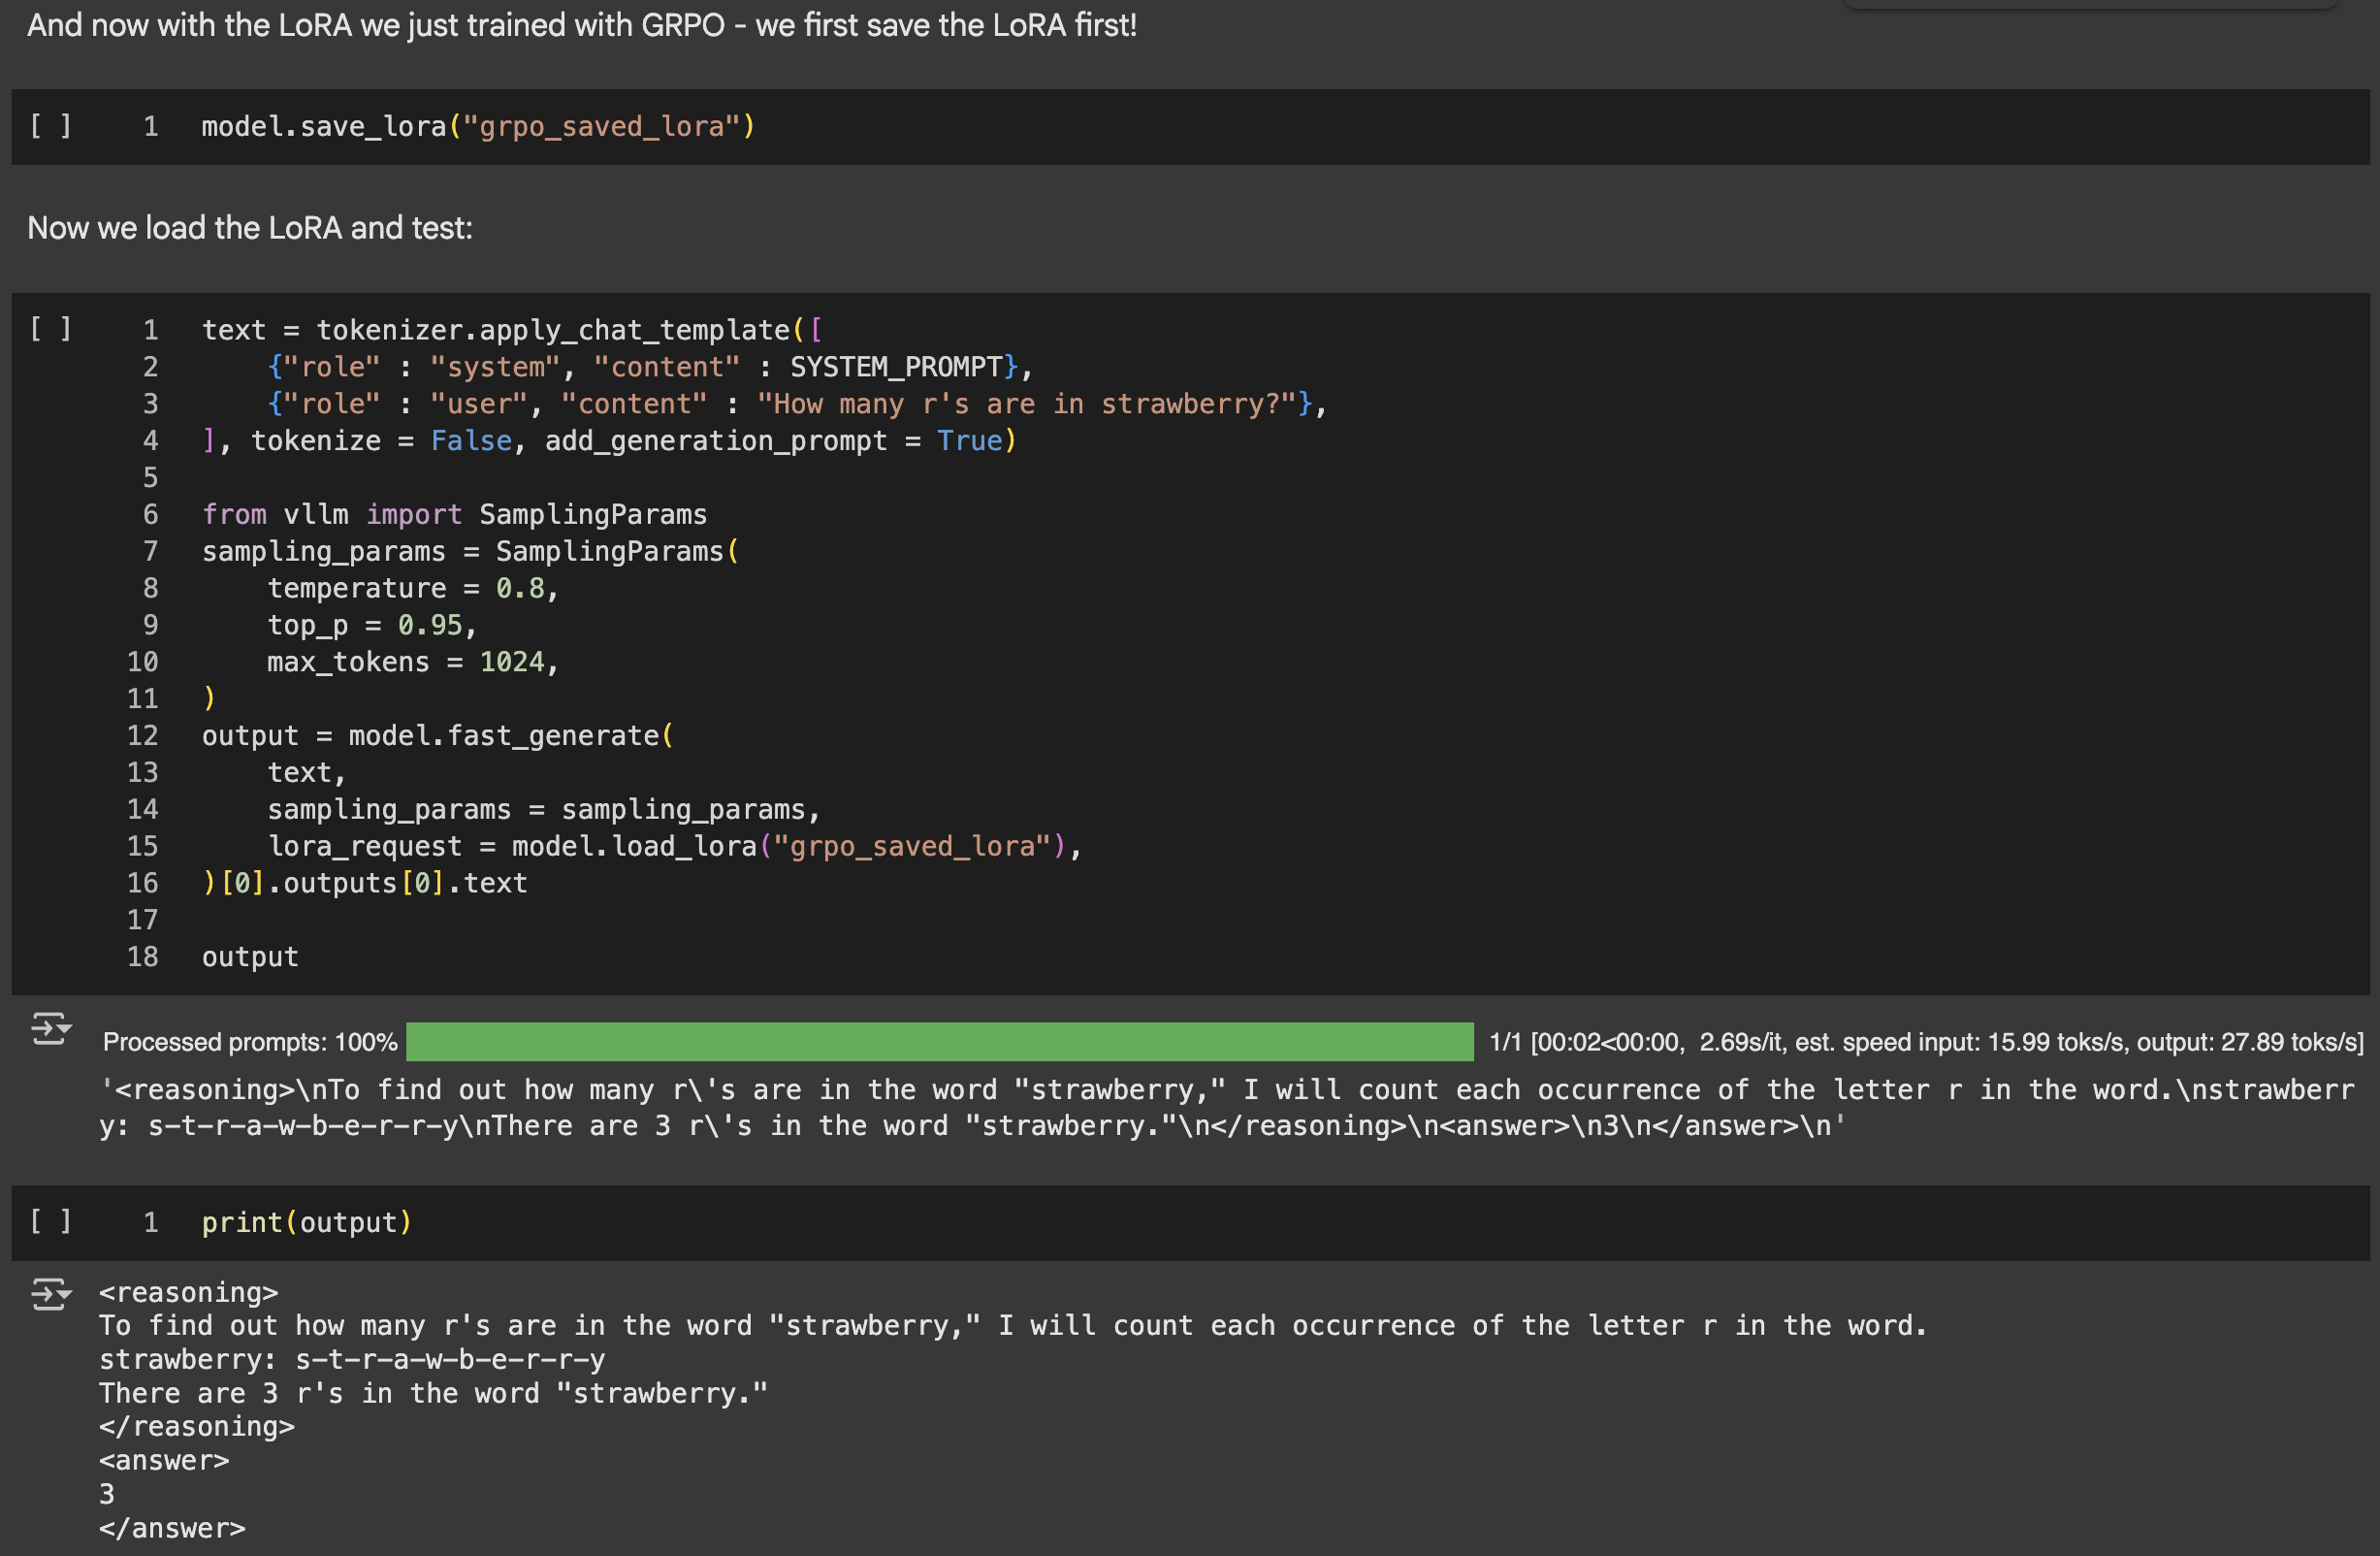
Task: Toggle output actions icon beside printed reasoning
Action: tap(50, 1294)
